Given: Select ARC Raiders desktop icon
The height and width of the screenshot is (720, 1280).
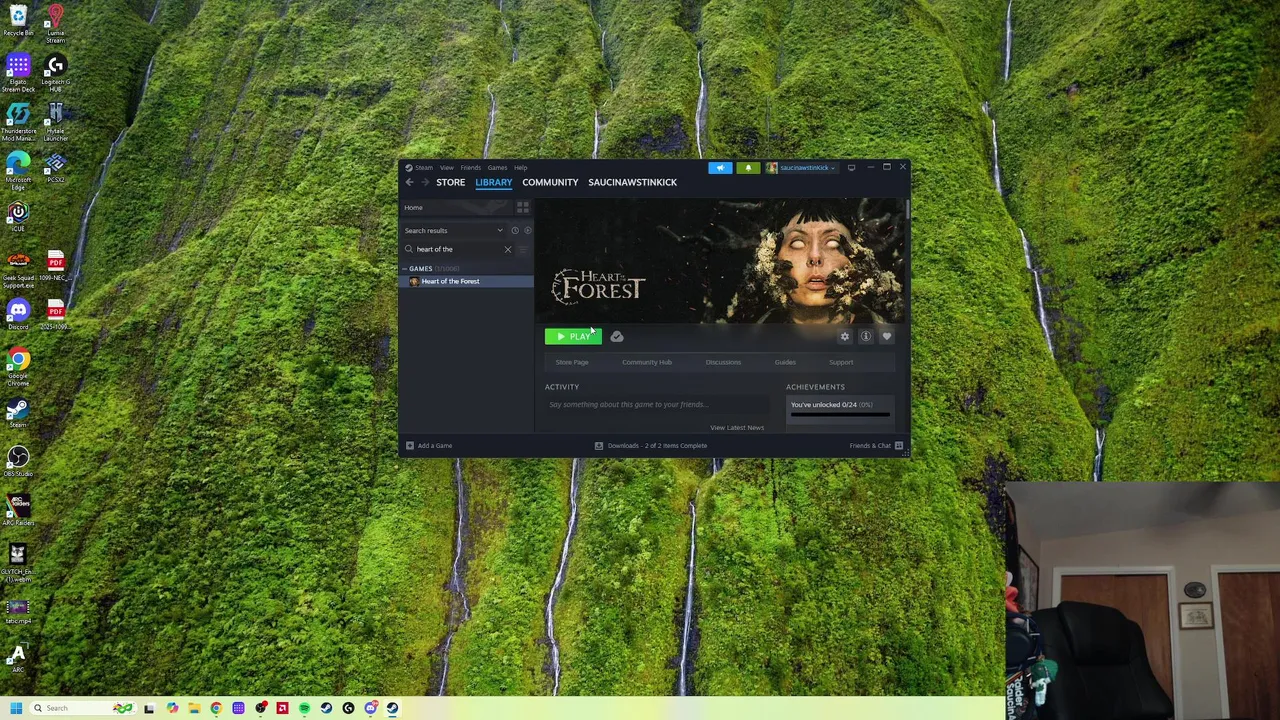Looking at the screenshot, I should click(x=18, y=509).
